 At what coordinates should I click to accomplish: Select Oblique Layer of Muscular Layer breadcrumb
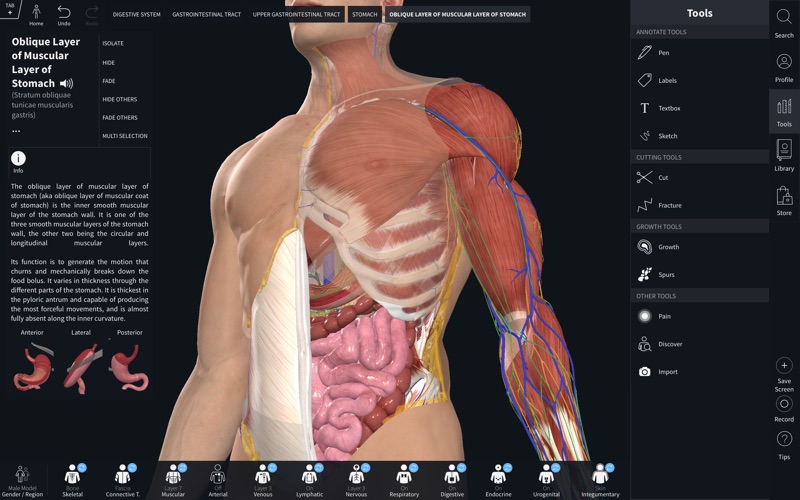458,14
